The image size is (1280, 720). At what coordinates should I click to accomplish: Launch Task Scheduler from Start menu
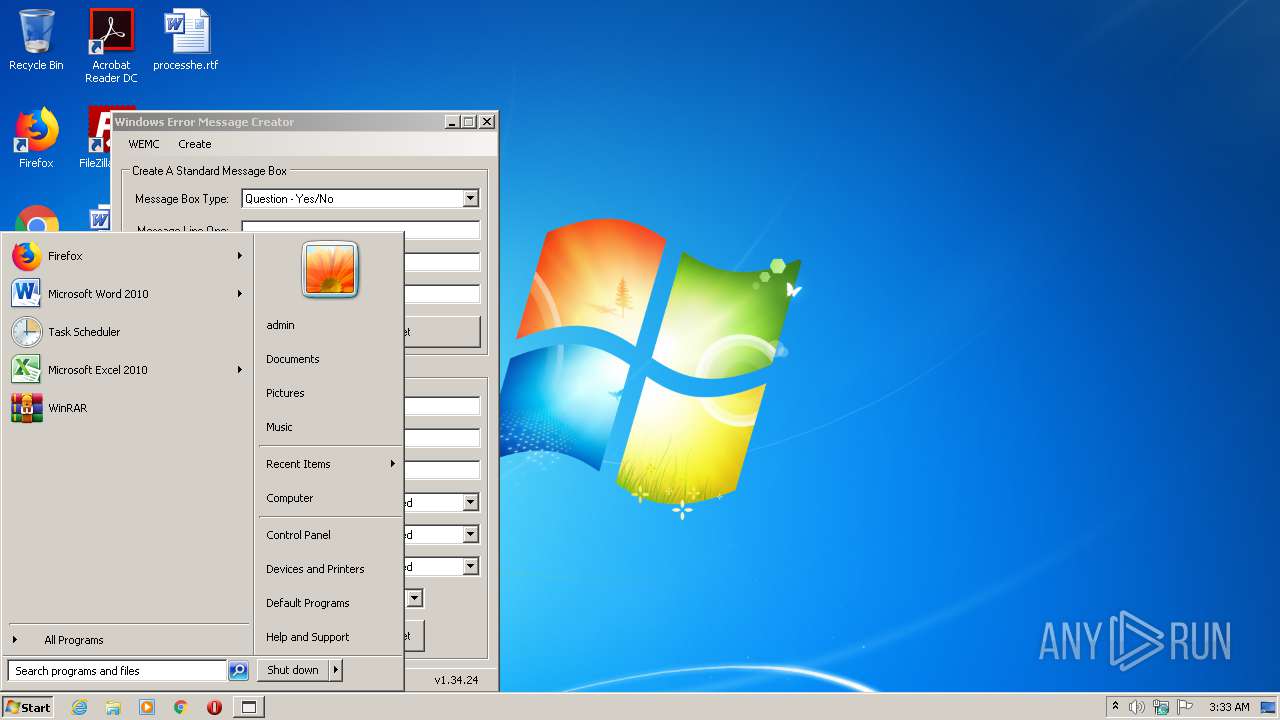(128, 332)
